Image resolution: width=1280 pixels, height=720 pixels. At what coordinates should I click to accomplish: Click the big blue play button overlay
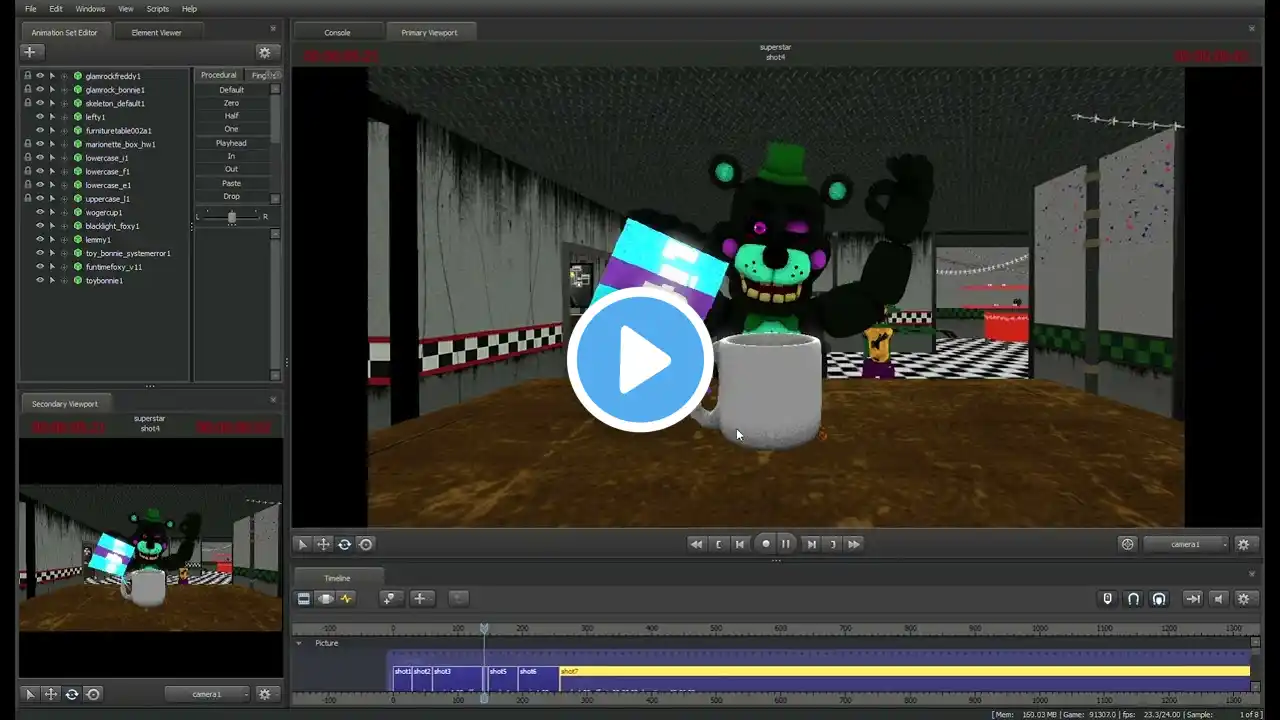coord(640,360)
